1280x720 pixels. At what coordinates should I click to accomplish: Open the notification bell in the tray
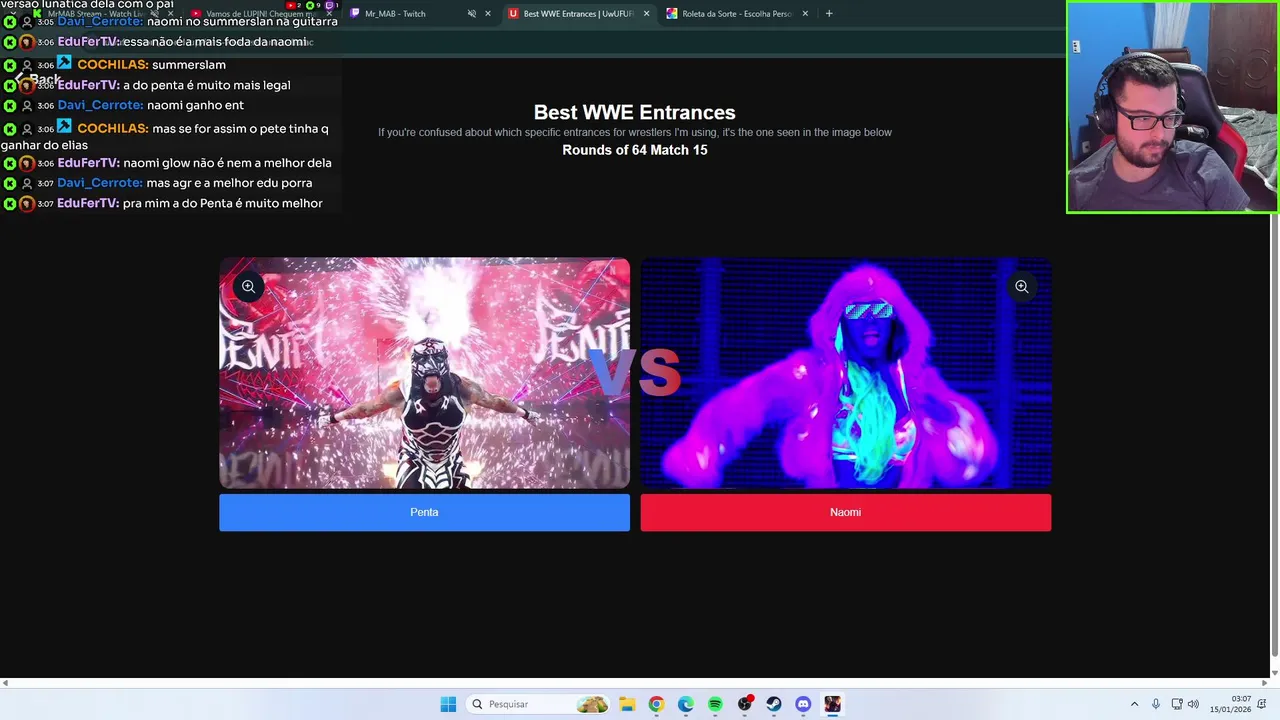point(1264,705)
